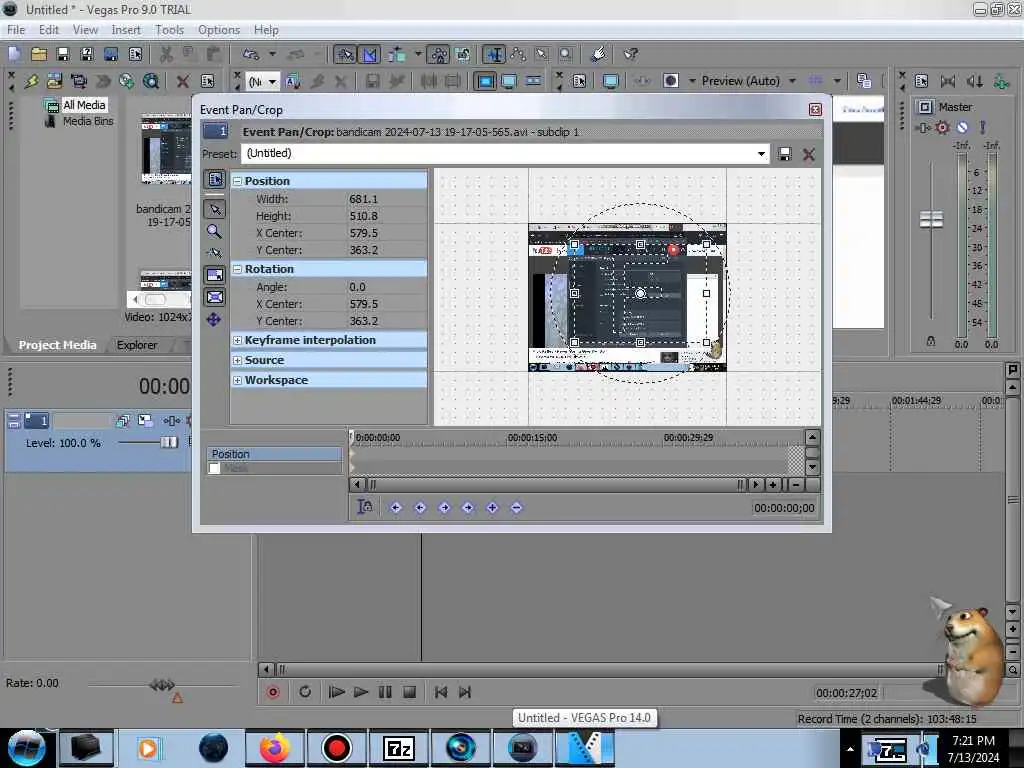Open Firefox from the taskbar
This screenshot has width=1024, height=768.
[275, 748]
